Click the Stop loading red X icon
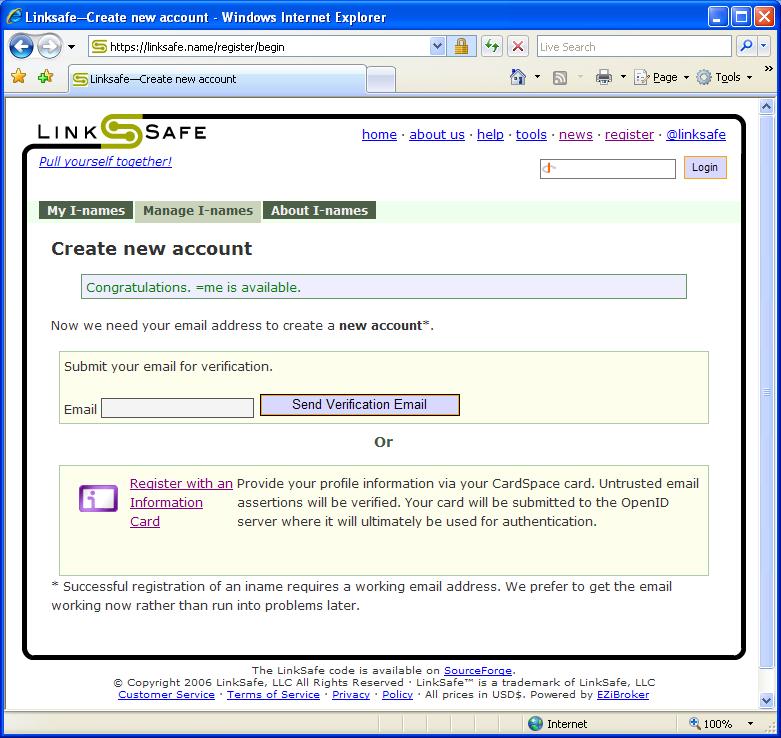 (x=517, y=47)
